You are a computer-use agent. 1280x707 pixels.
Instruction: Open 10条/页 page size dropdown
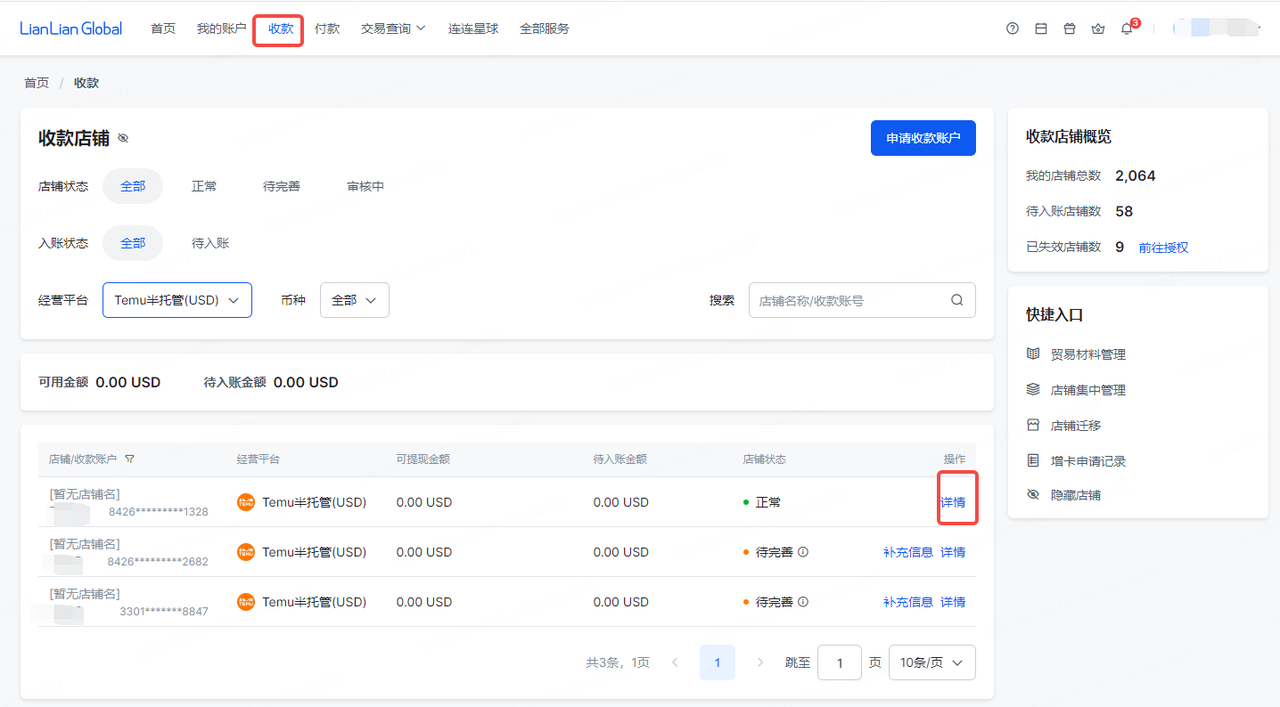click(932, 662)
